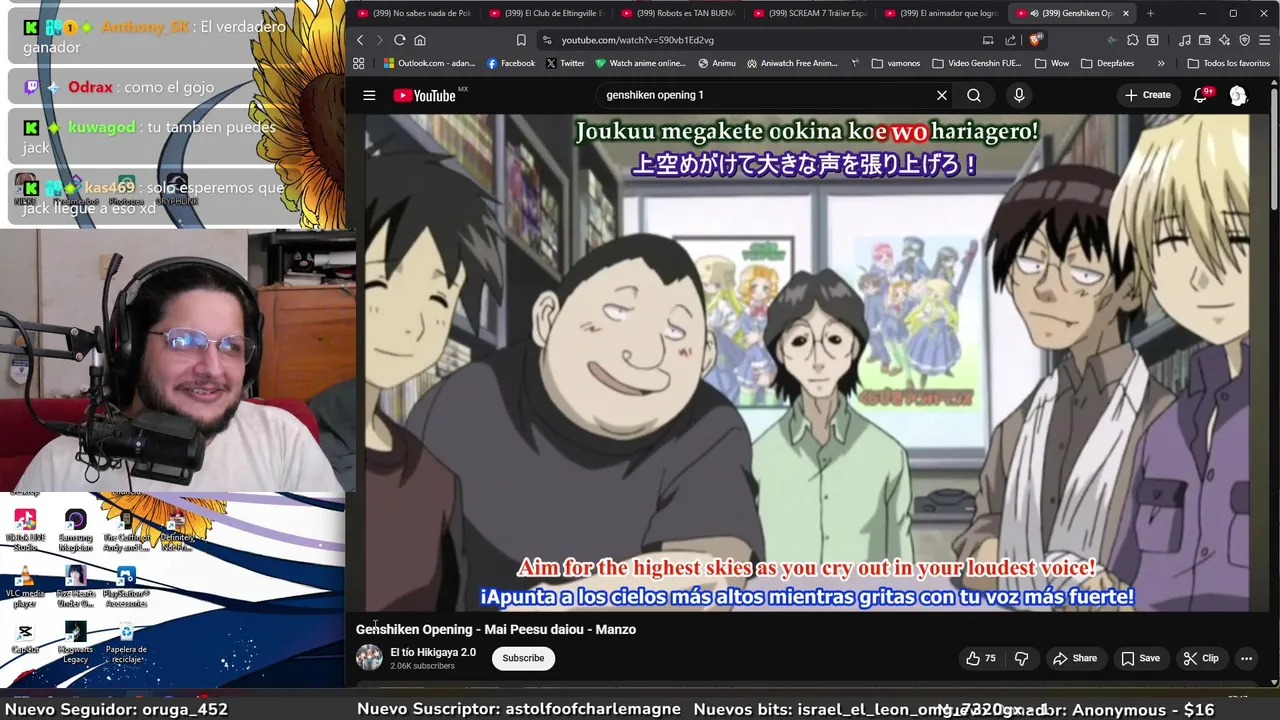Click the youtube.com address bar
Screen dimensions: 1280x720
(760, 40)
